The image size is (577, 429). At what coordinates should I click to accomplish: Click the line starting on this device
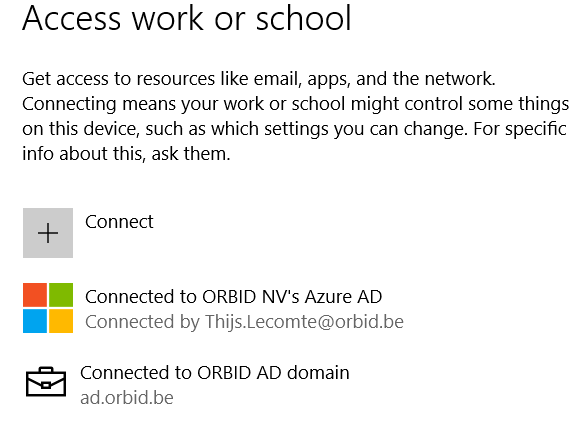pyautogui.click(x=294, y=129)
